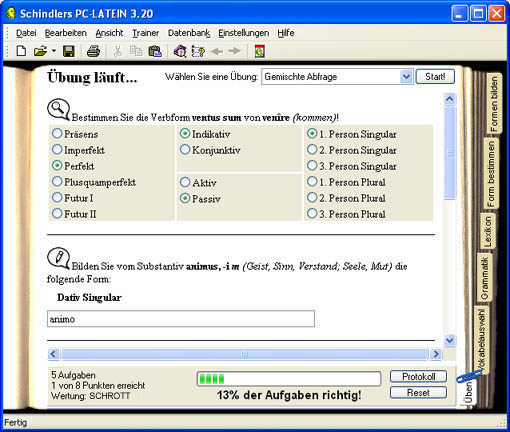Viewport: 510px width, 432px height.
Task: Select 3. Person Plural radio button
Action: click(312, 213)
